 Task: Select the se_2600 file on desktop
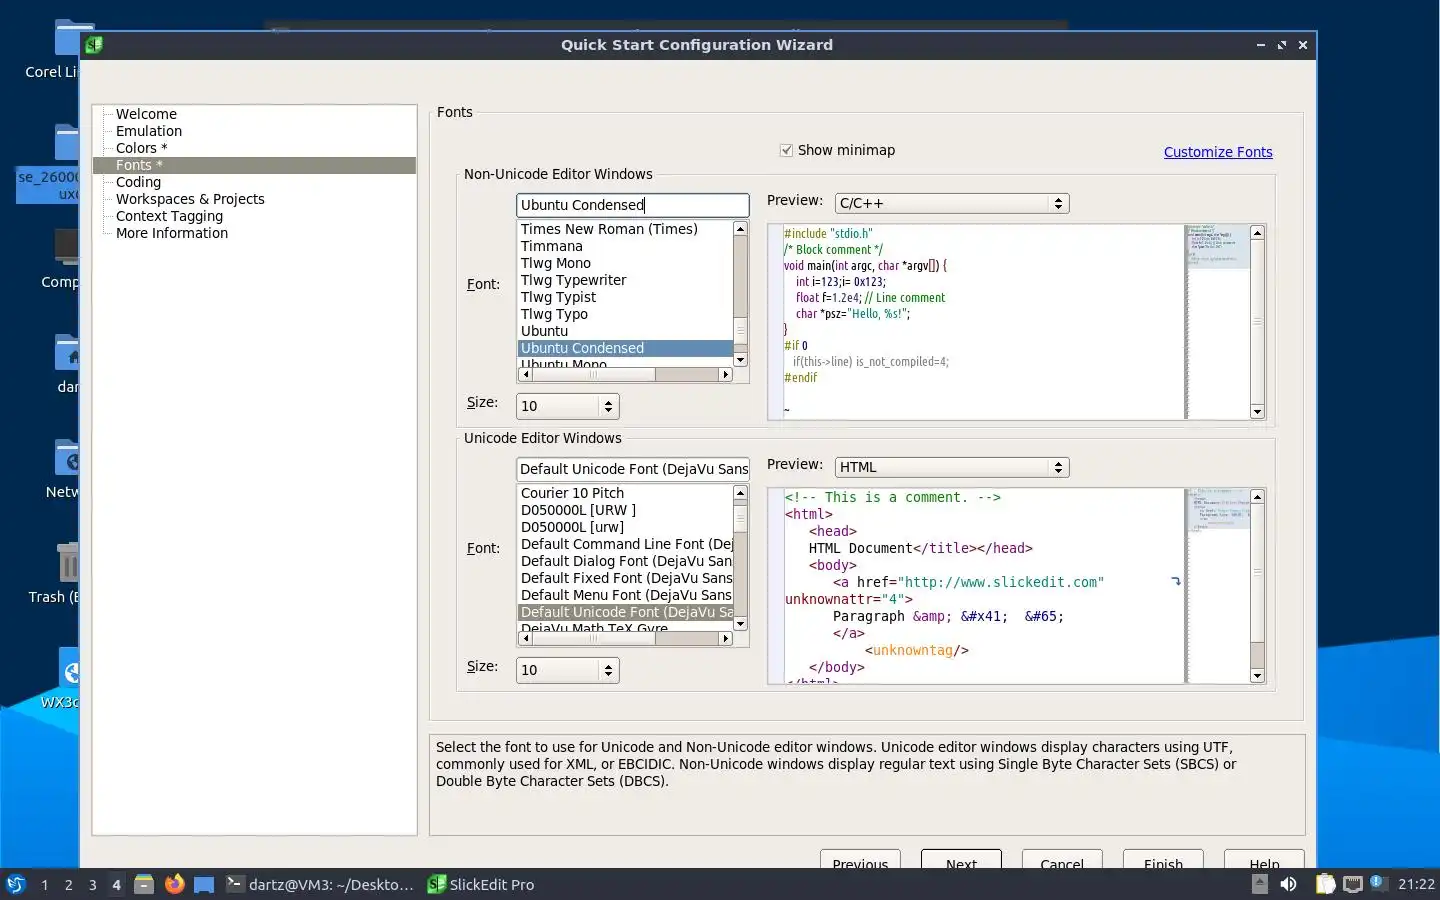click(x=48, y=185)
